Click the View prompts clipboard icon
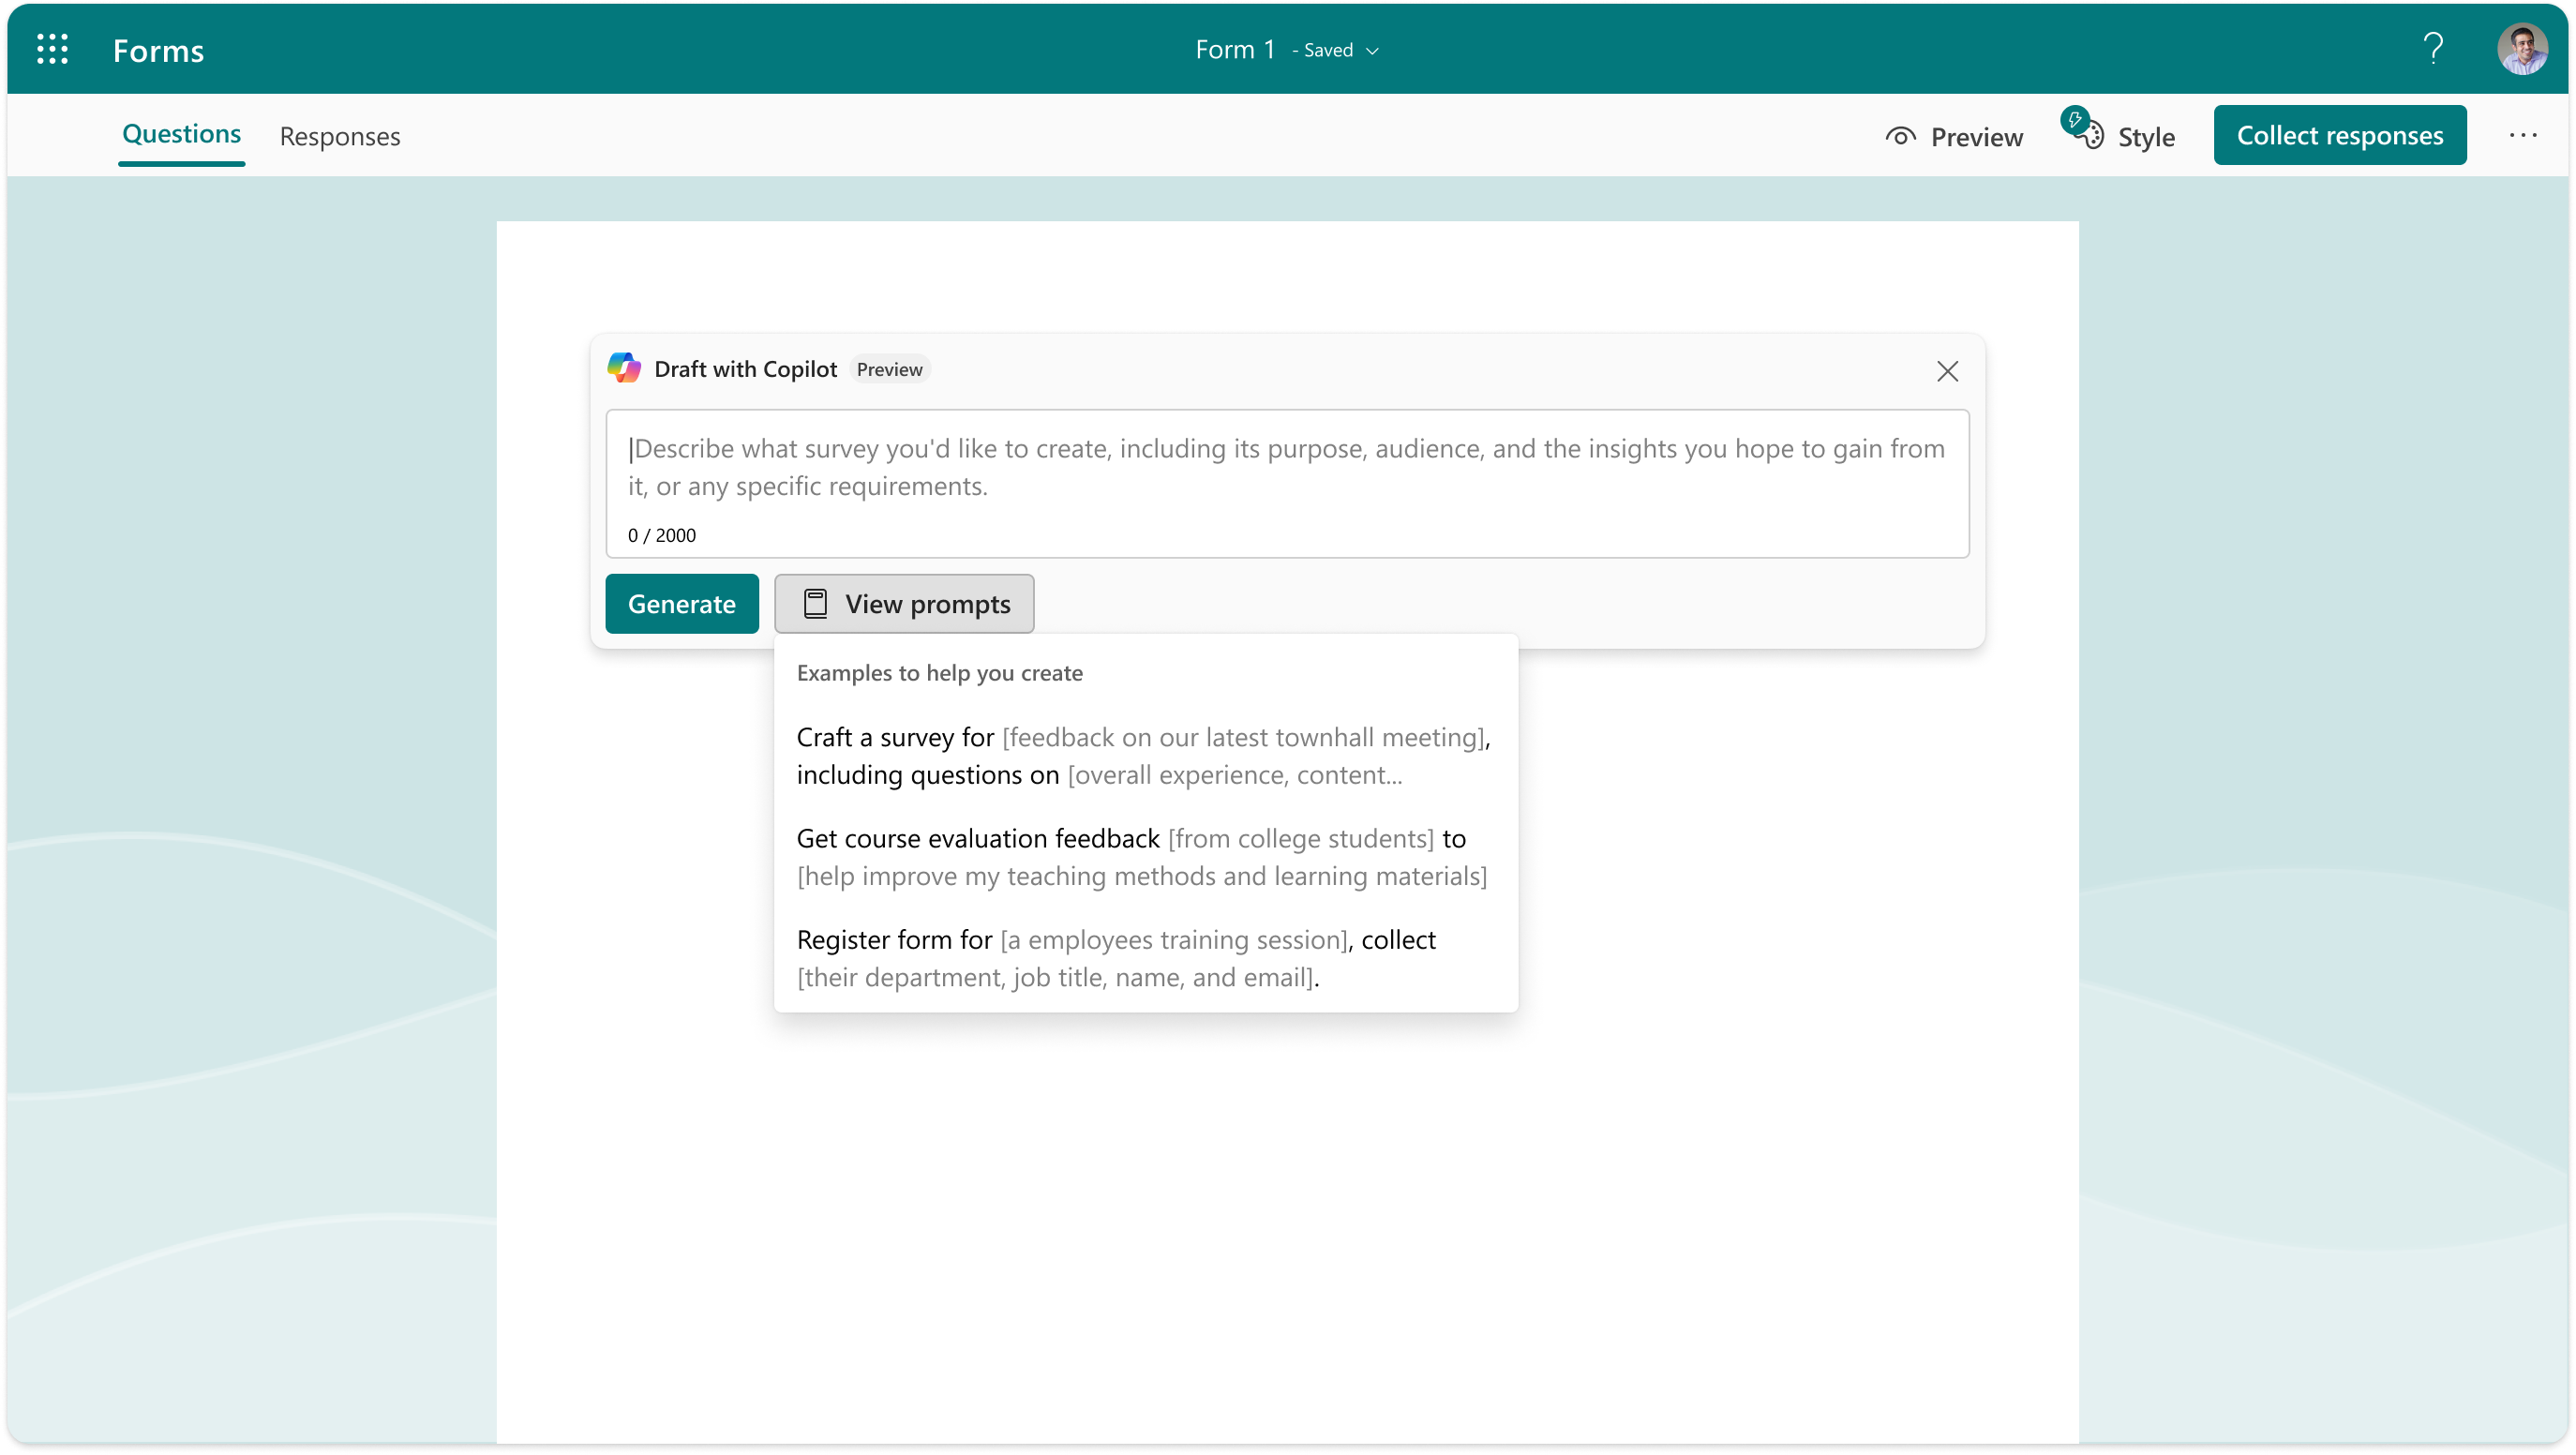 (x=816, y=602)
